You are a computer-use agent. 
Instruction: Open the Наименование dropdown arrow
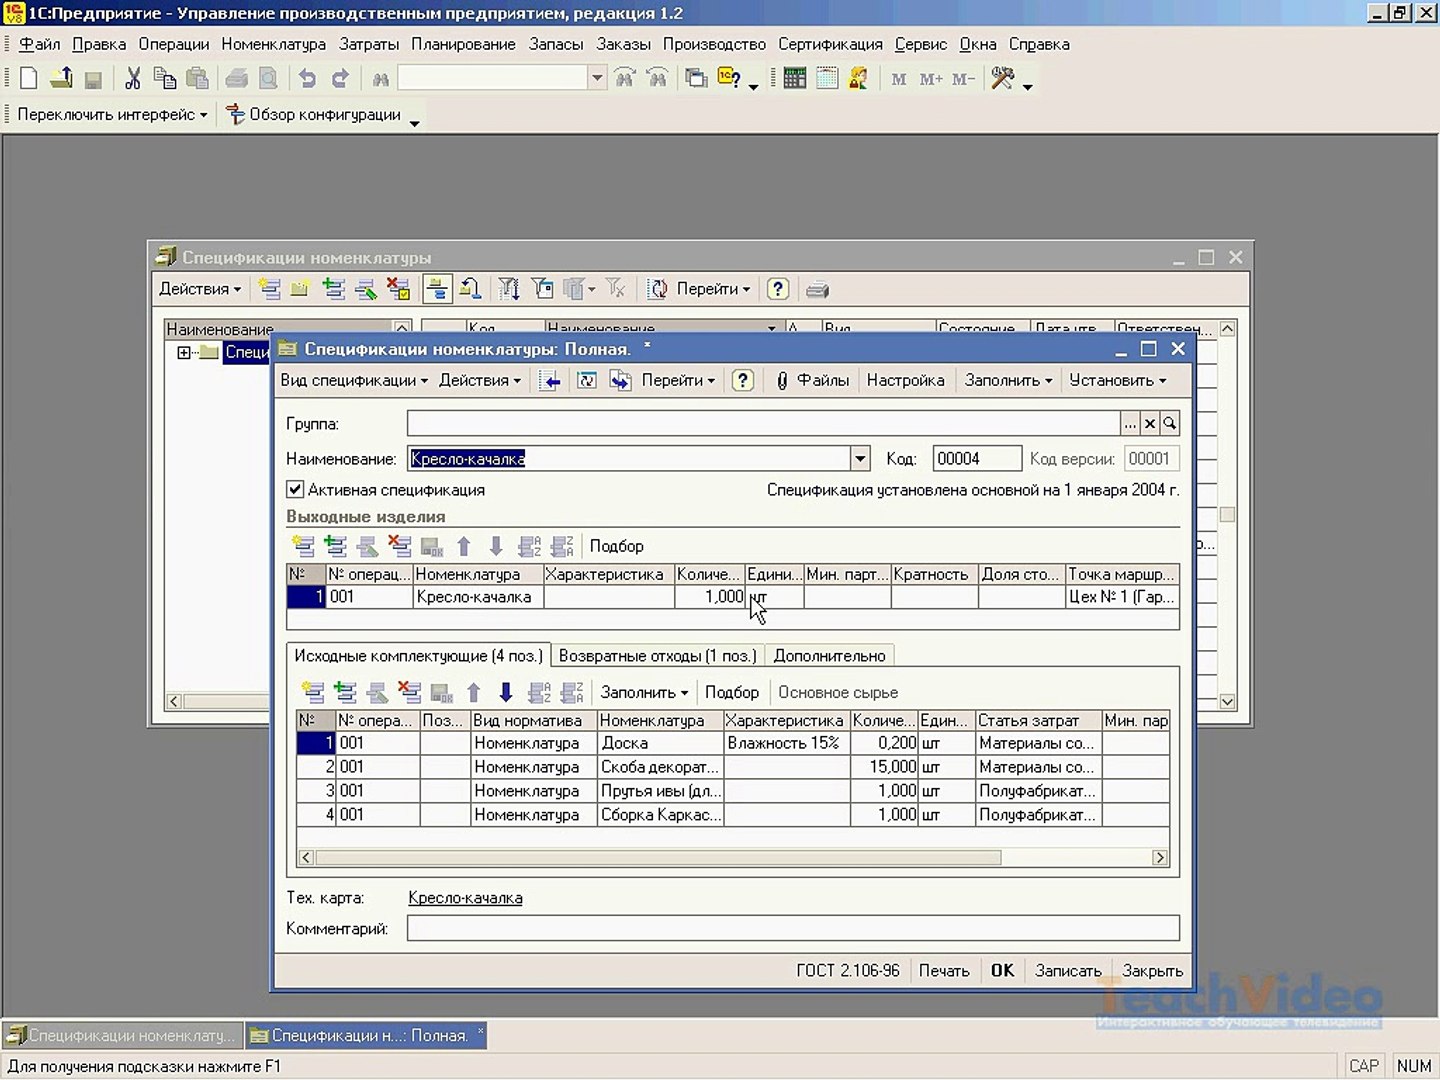pyautogui.click(x=860, y=459)
